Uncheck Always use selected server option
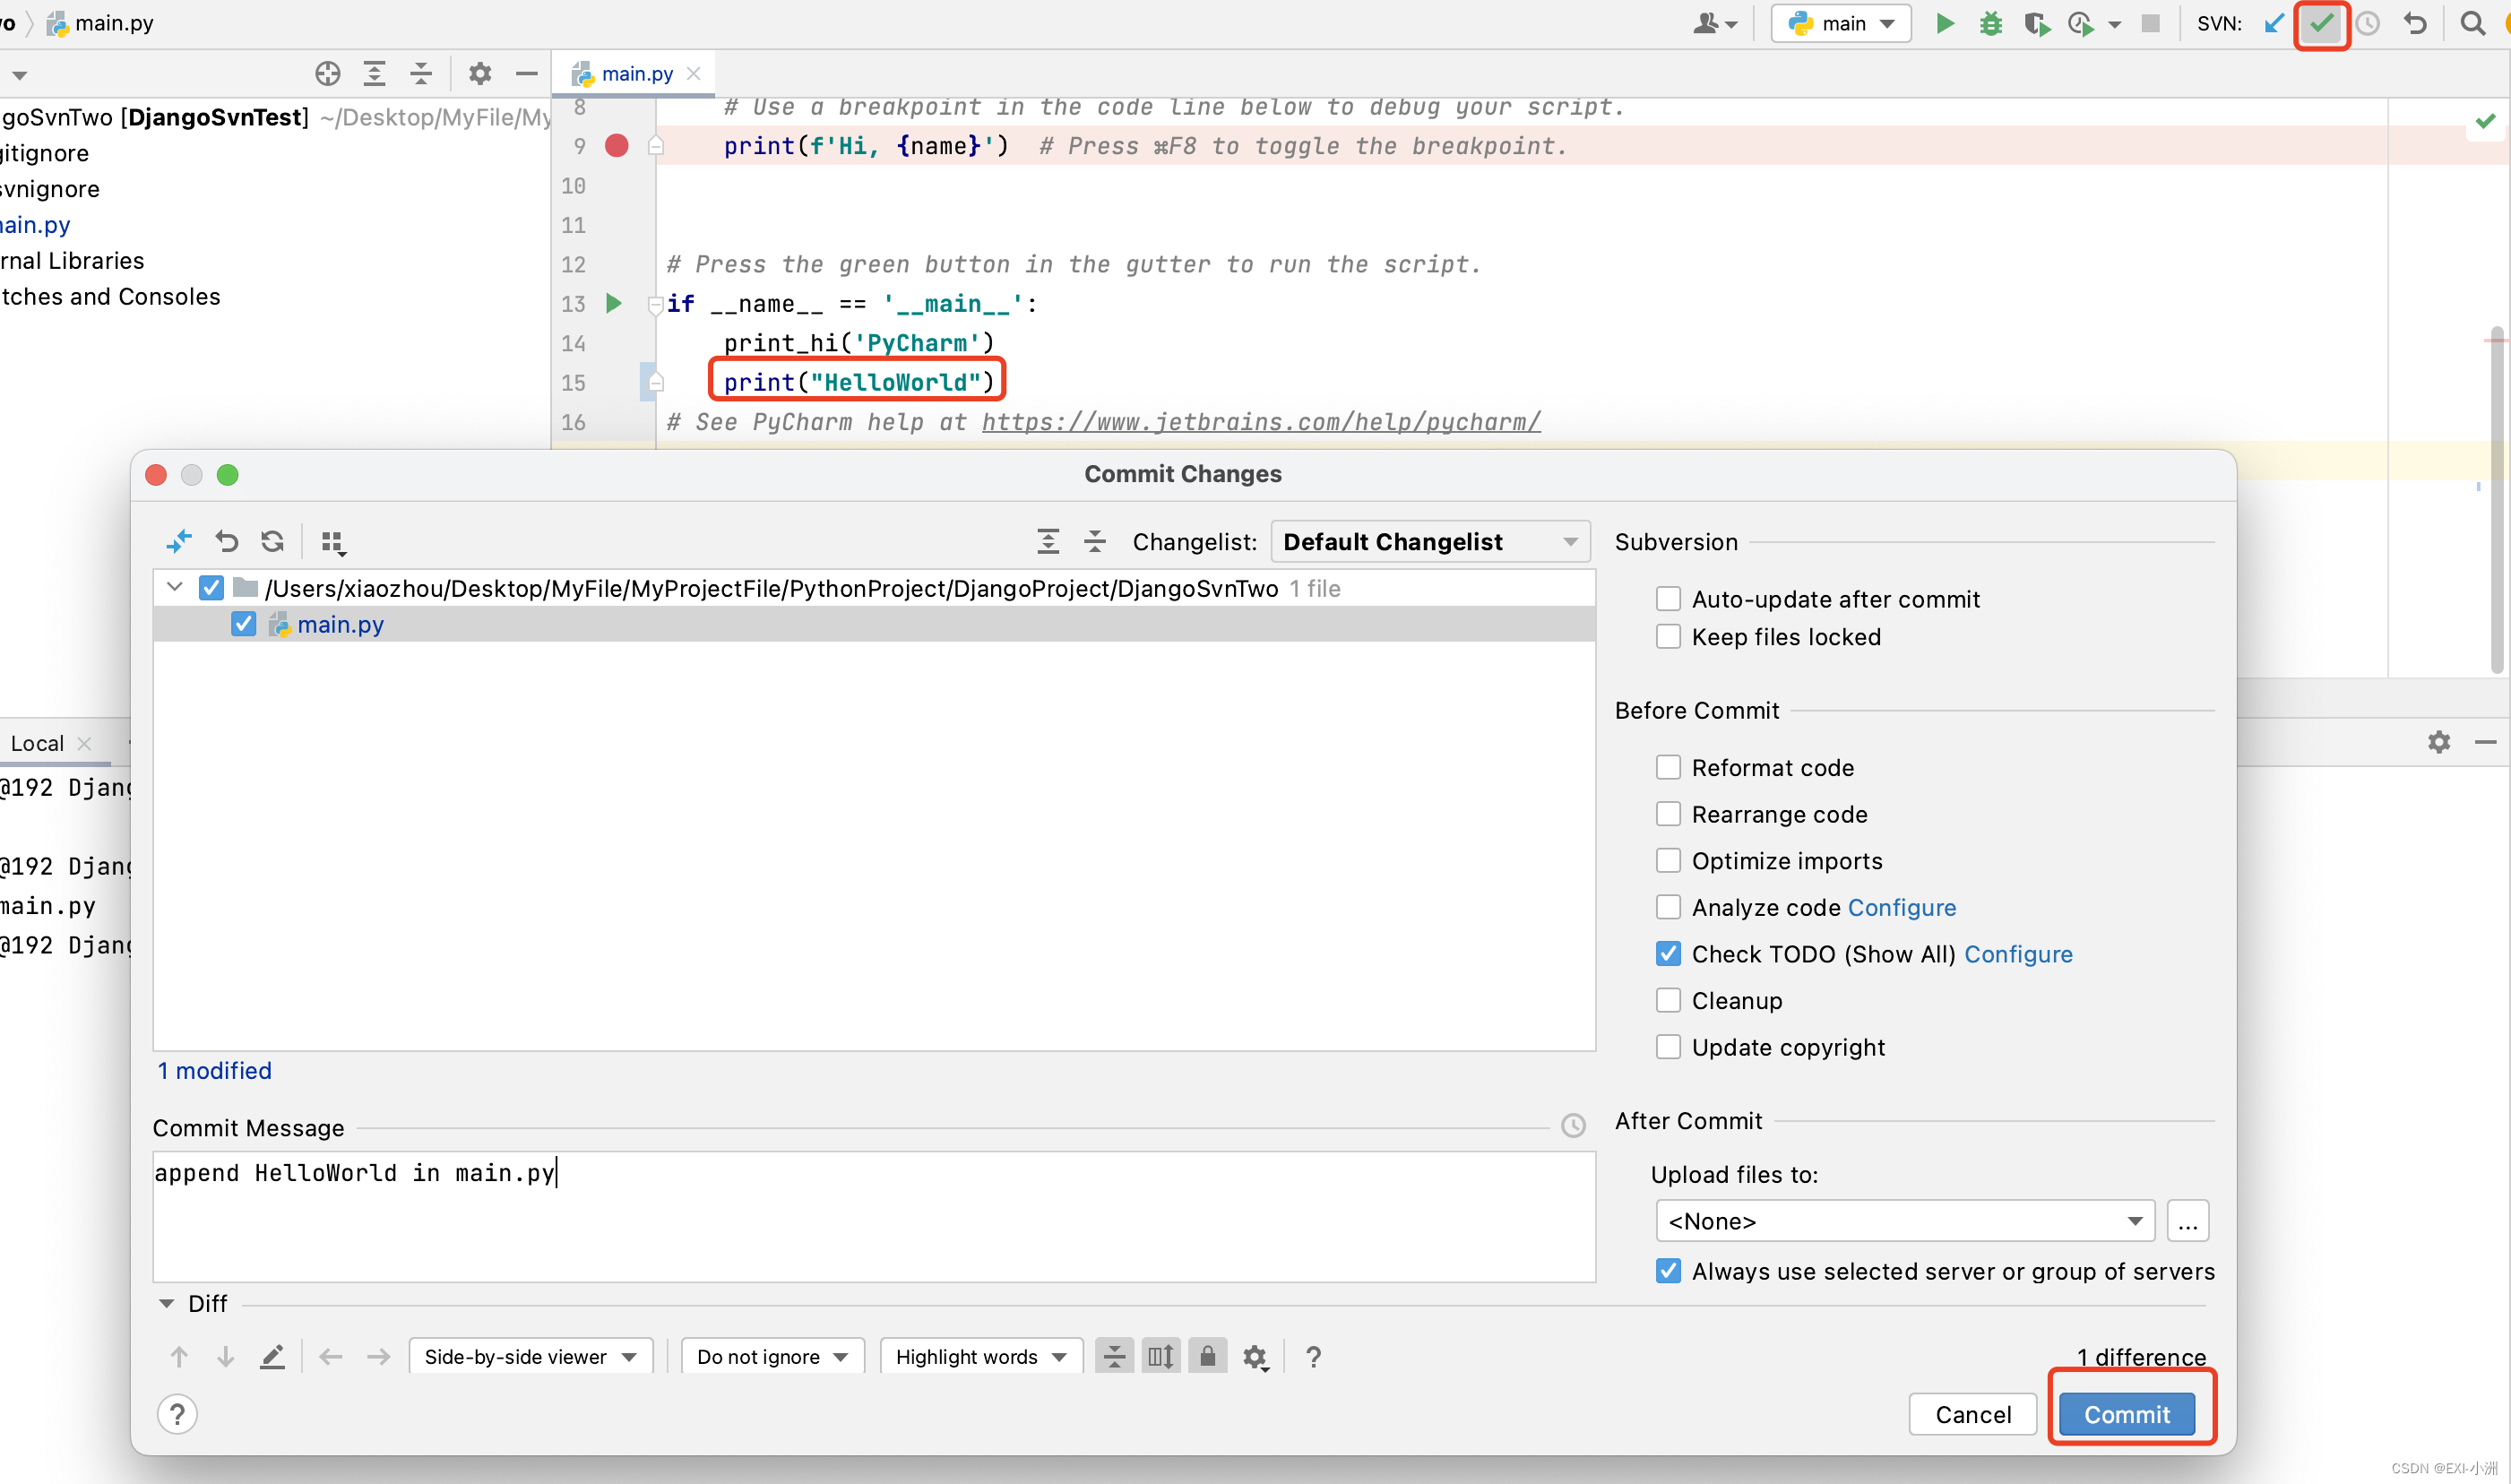This screenshot has height=1484, width=2511. [1668, 1270]
